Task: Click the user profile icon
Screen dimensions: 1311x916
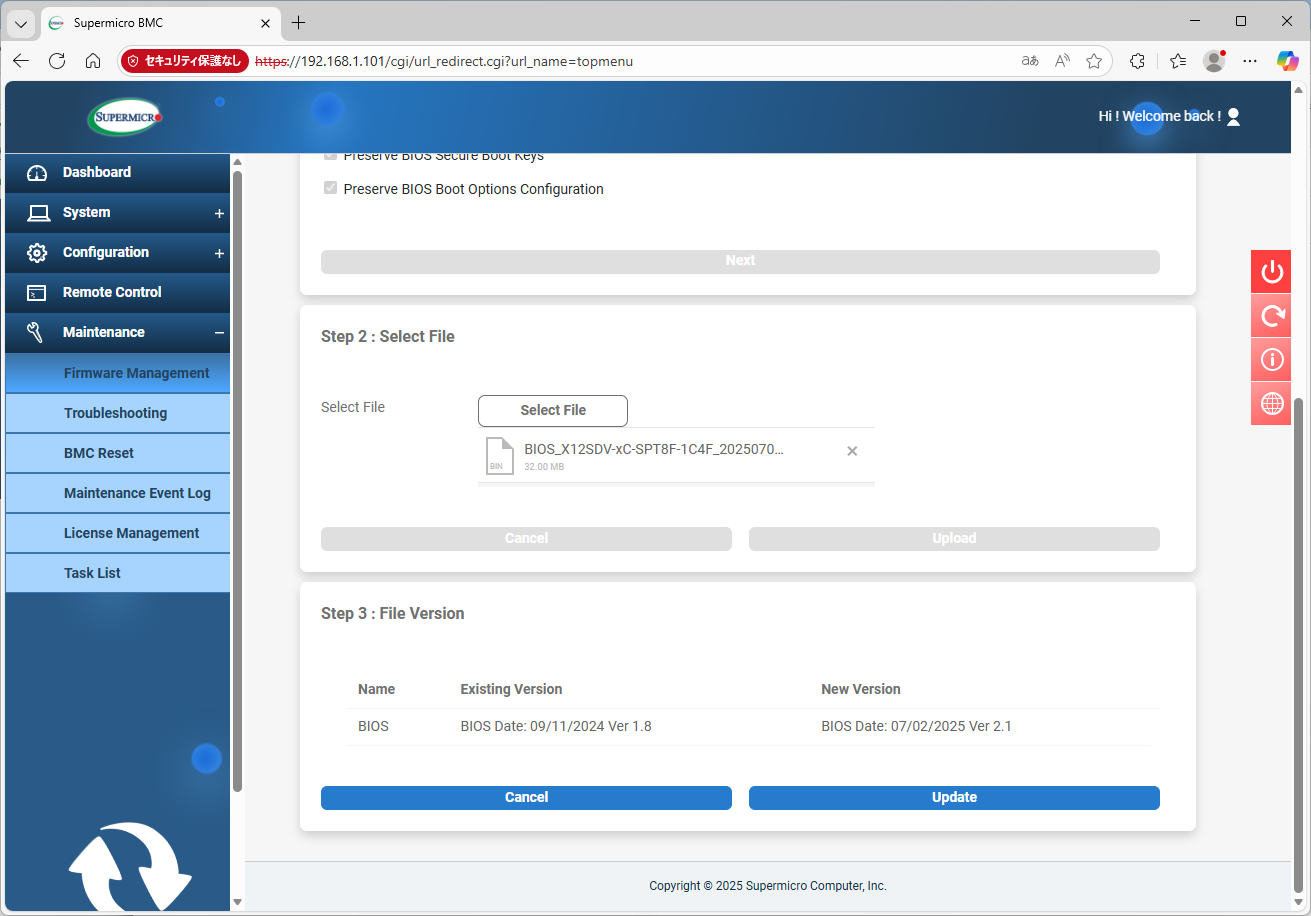Action: click(1233, 117)
